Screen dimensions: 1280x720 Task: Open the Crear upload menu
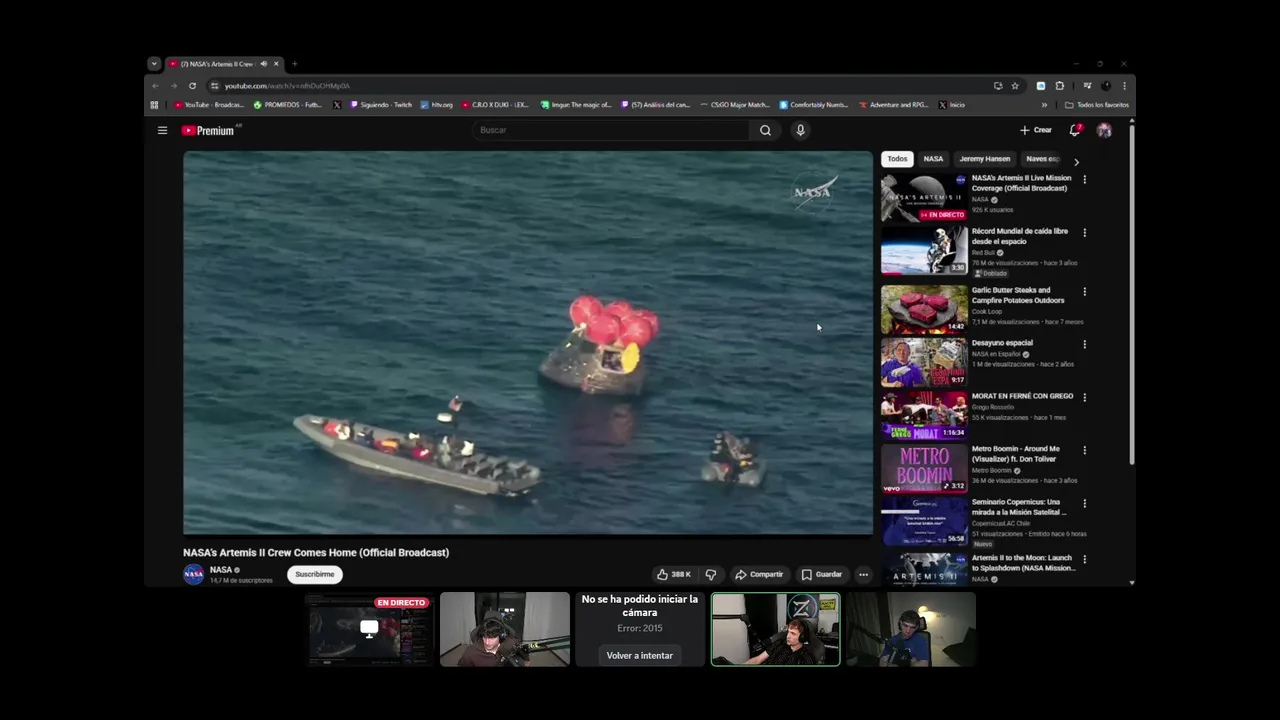click(x=1036, y=130)
